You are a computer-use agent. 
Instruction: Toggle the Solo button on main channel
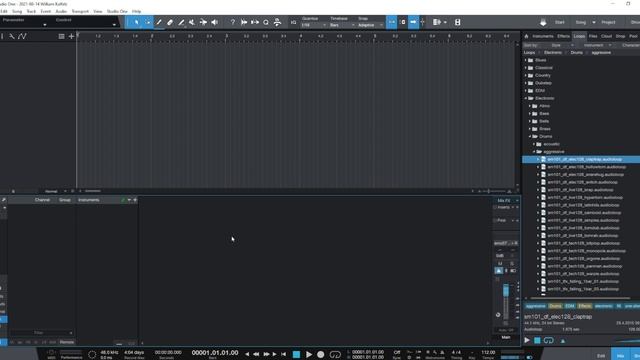click(512, 263)
